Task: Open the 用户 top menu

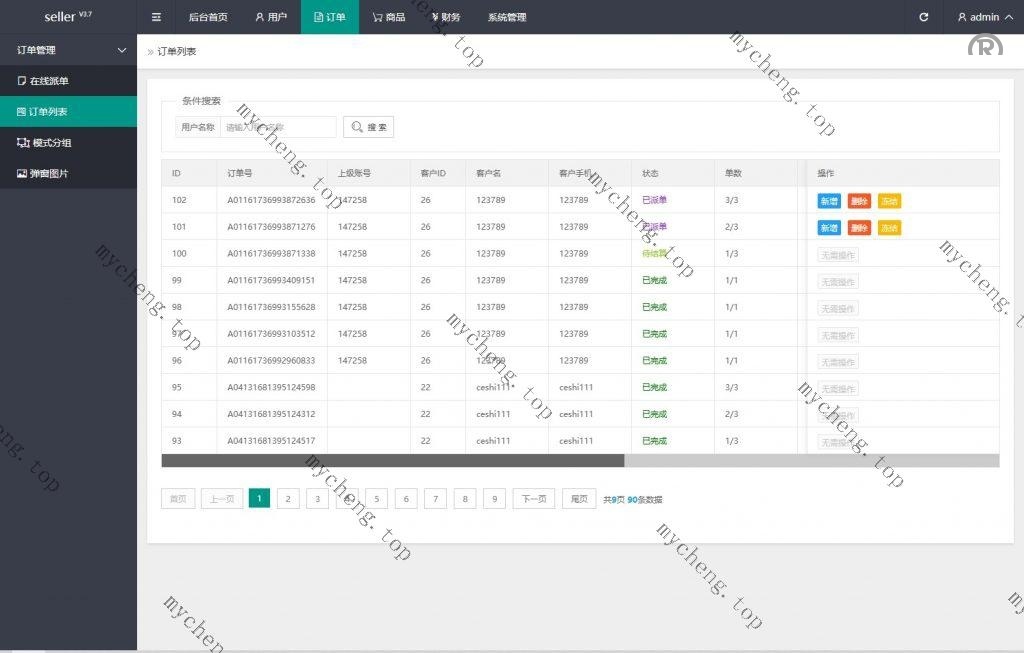Action: pyautogui.click(x=270, y=17)
